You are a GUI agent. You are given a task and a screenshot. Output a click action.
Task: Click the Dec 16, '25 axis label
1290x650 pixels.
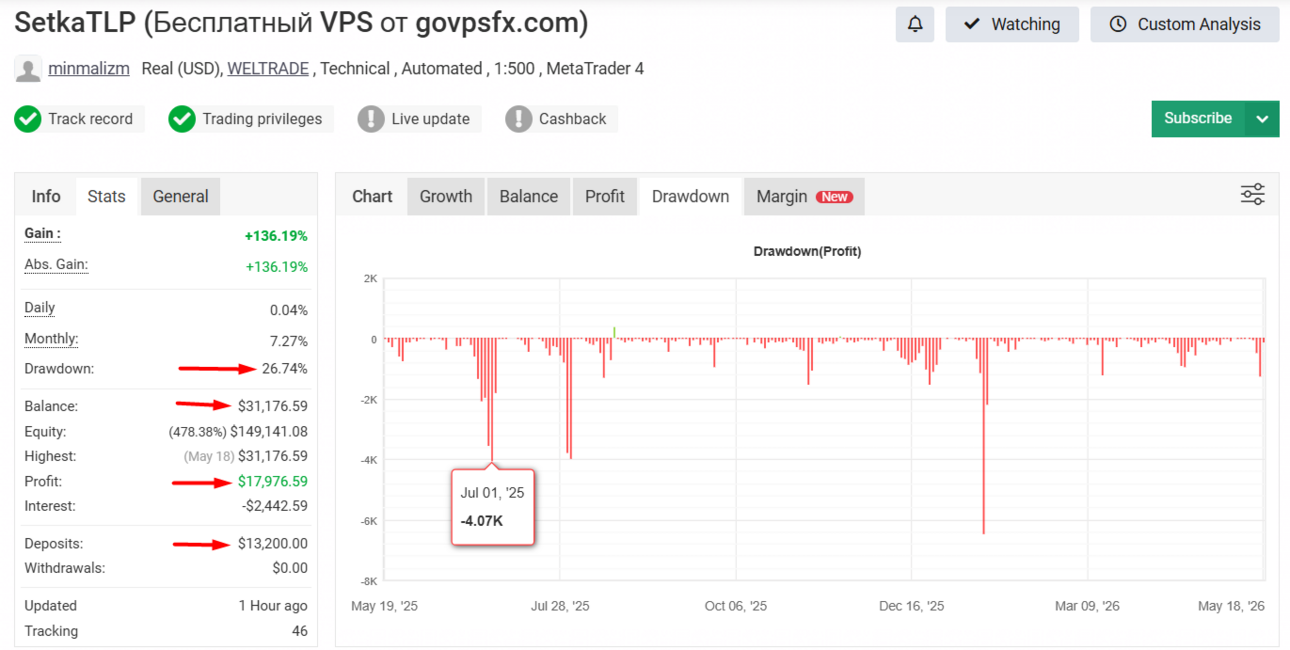911,606
